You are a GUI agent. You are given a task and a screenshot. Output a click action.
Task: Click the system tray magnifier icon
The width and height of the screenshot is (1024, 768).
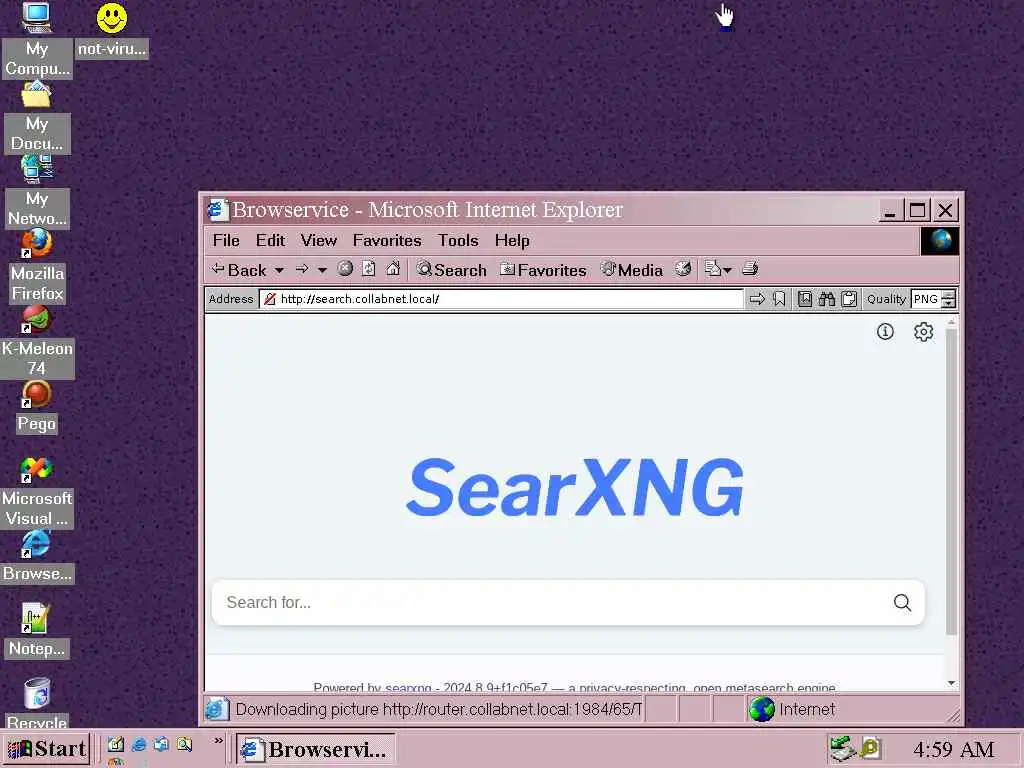click(871, 748)
